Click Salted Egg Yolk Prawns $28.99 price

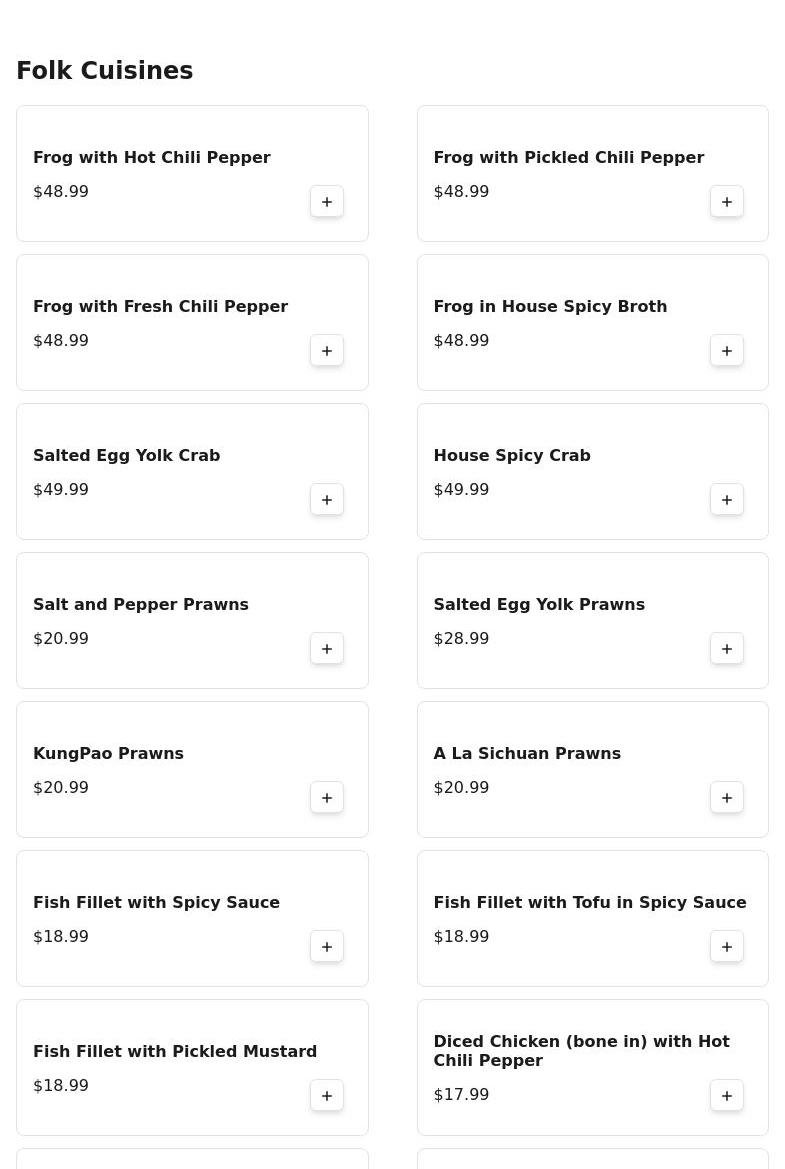pos(461,639)
